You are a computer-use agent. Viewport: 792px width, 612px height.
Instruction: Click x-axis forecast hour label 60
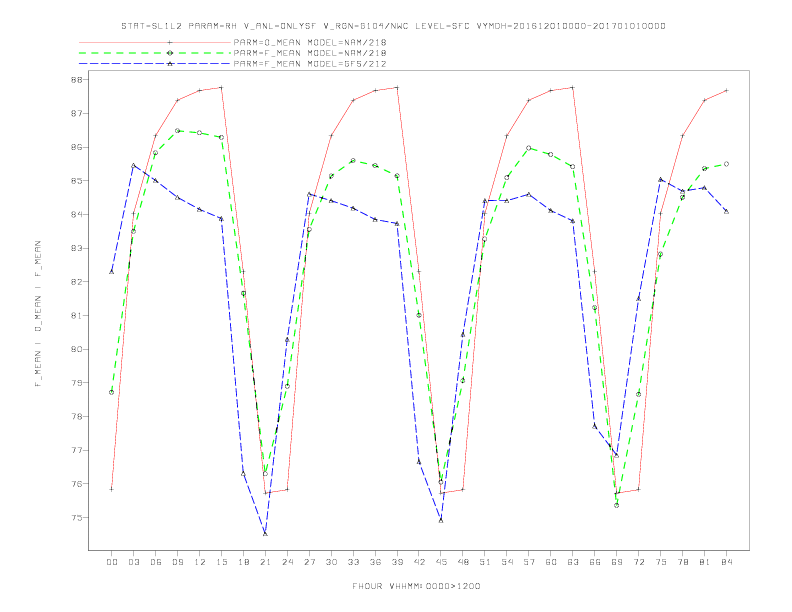click(x=551, y=562)
